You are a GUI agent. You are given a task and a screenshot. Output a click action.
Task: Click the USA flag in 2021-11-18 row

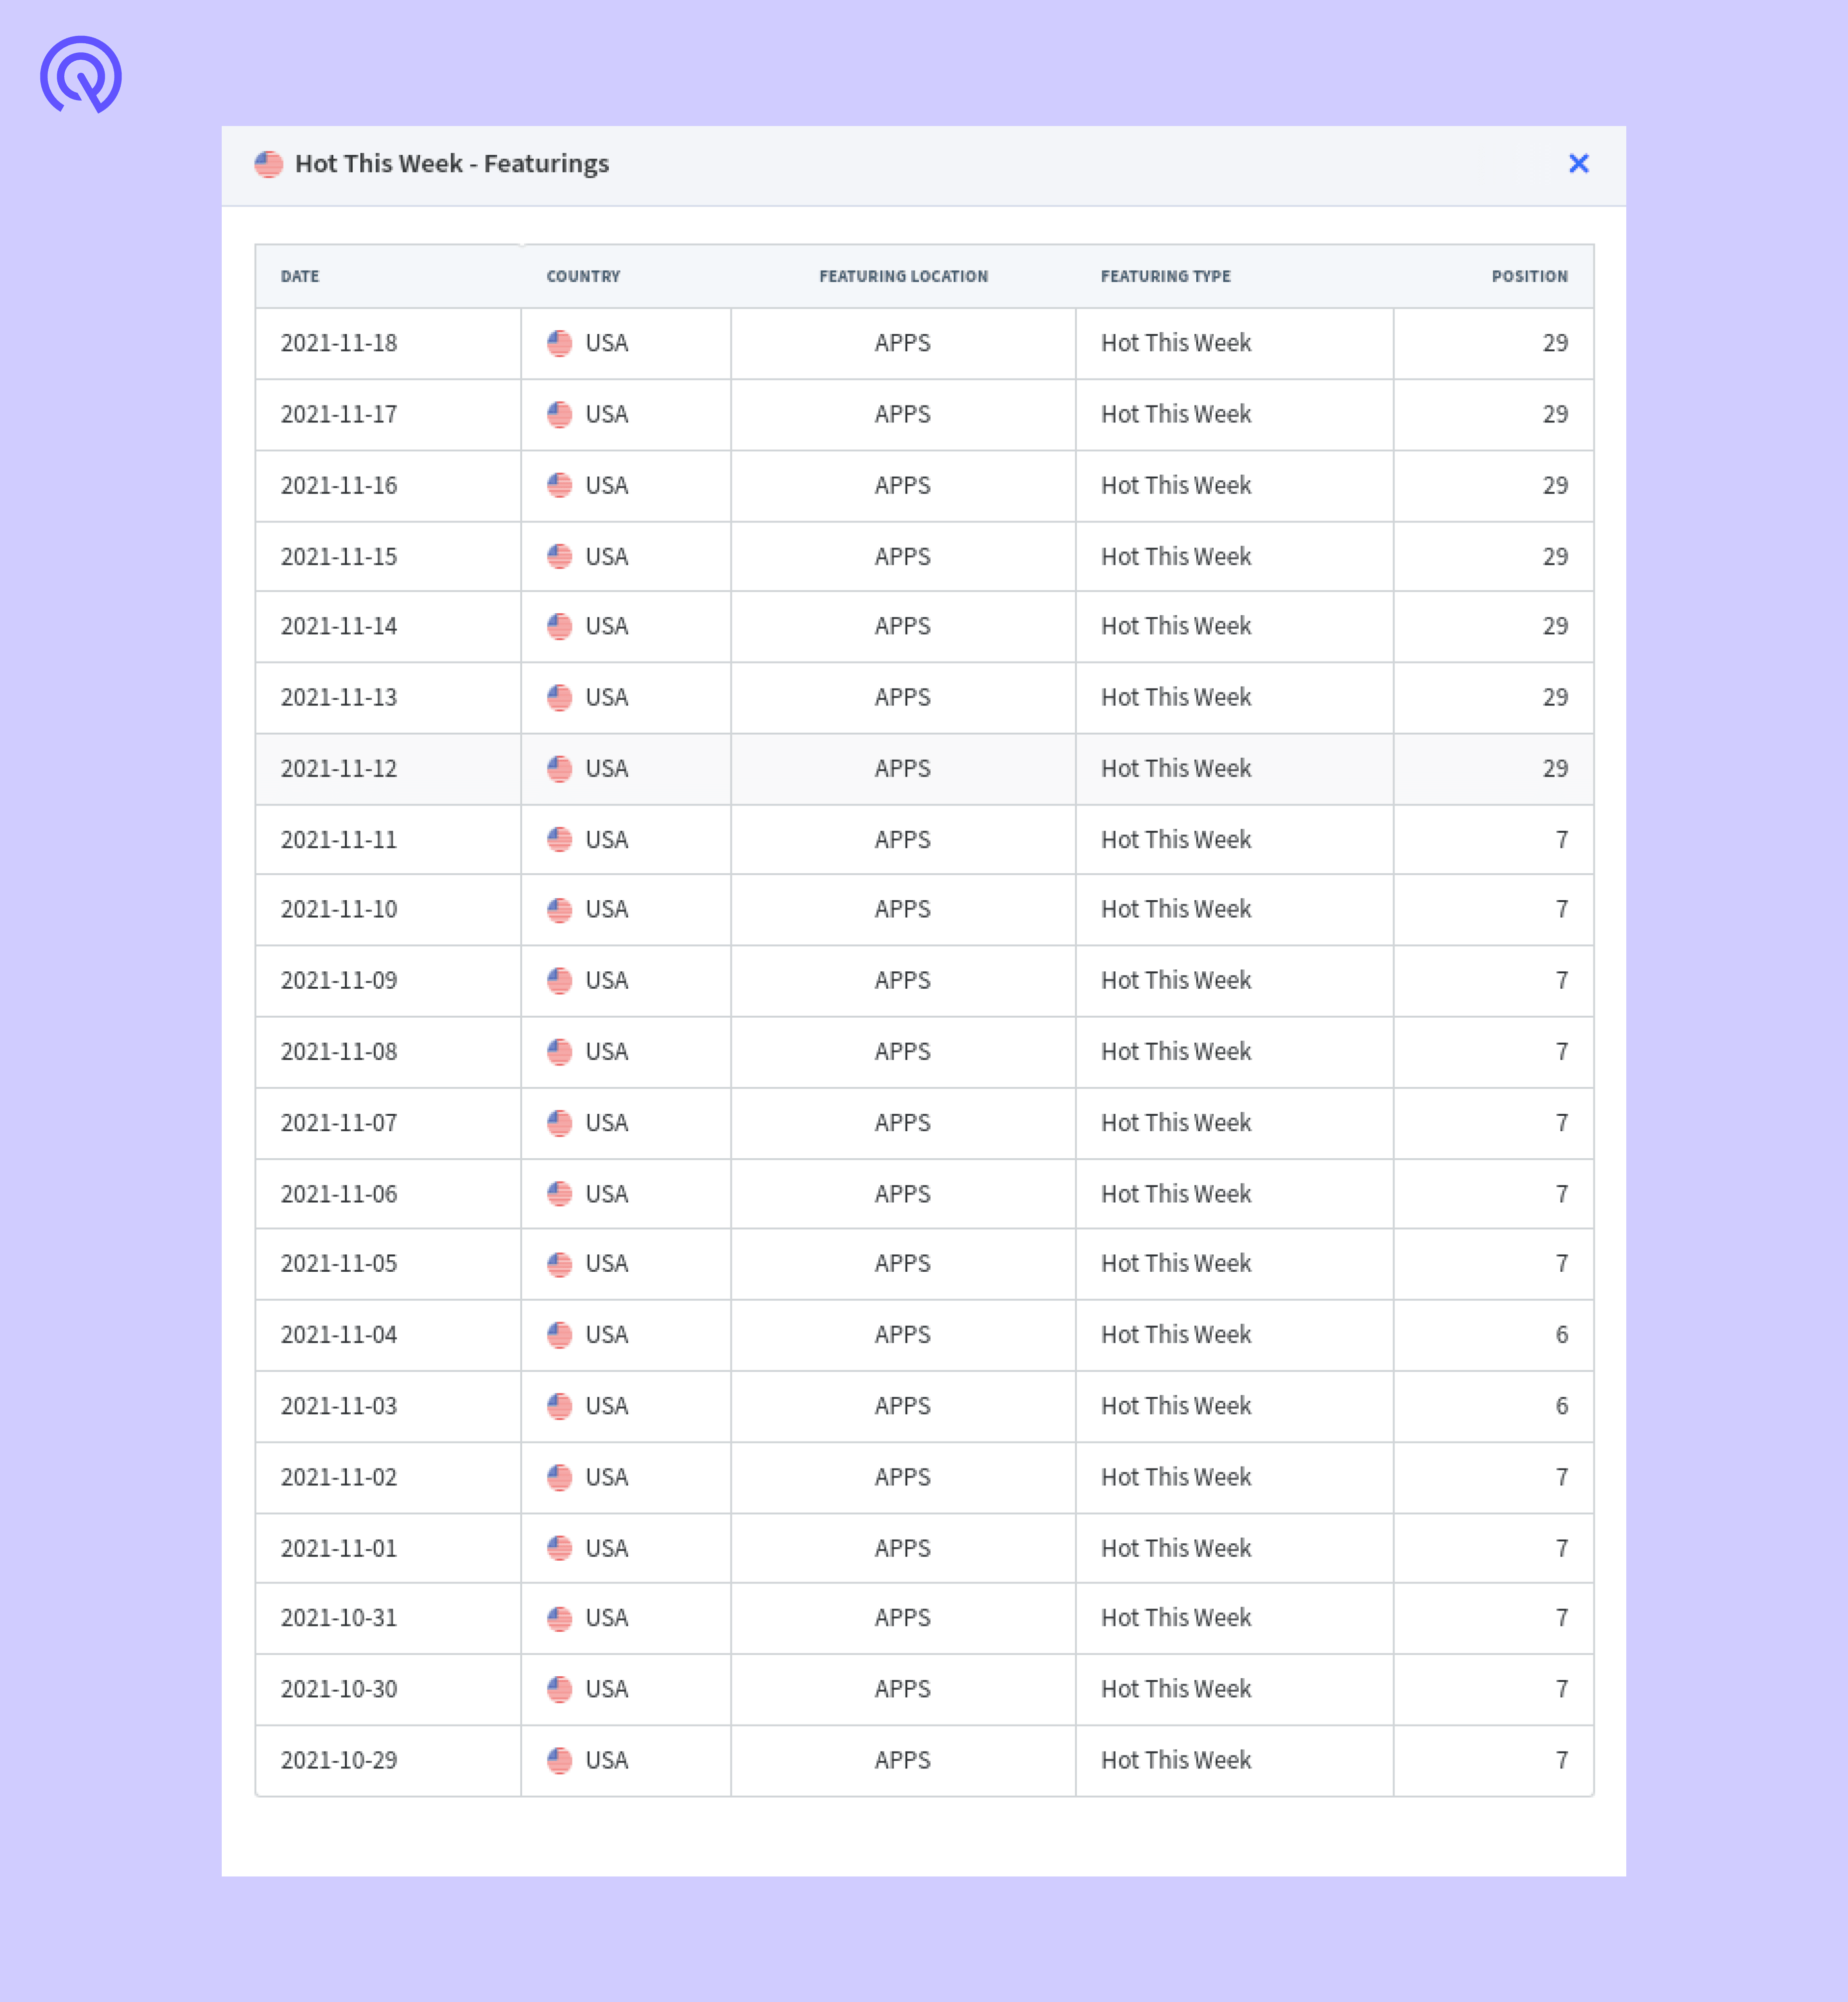(559, 343)
